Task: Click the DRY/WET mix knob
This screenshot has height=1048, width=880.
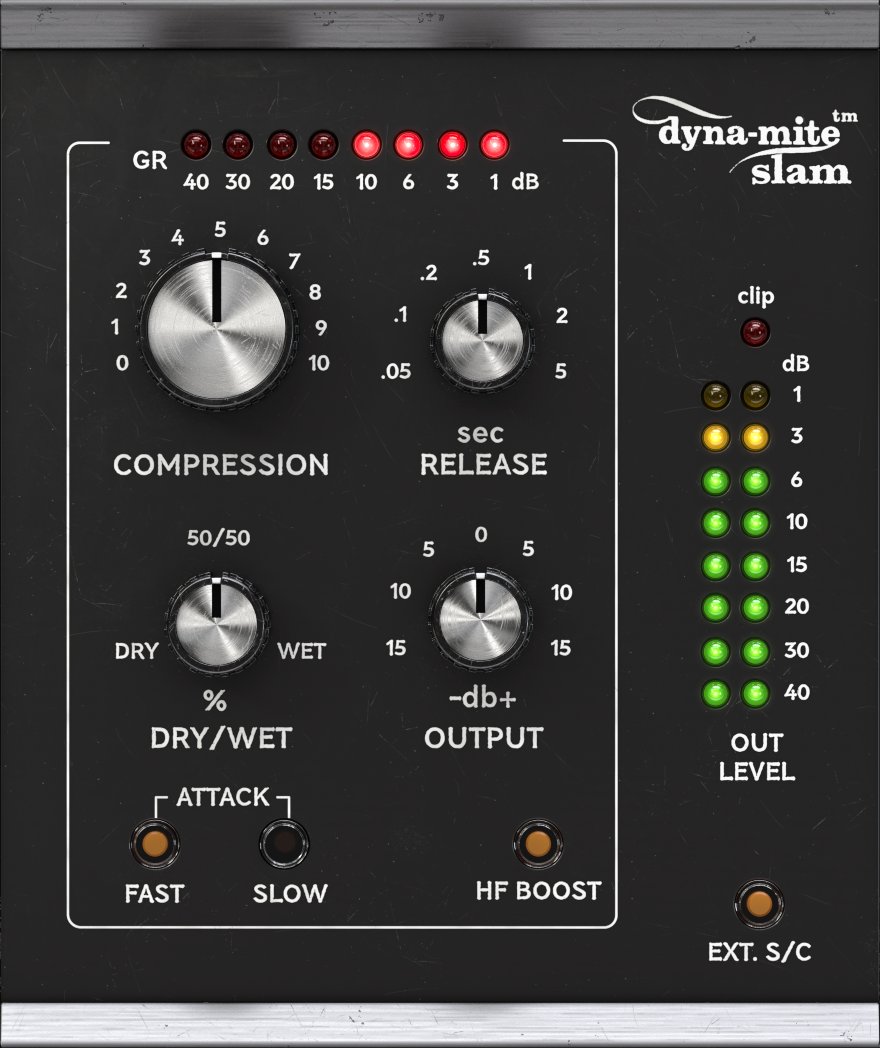Action: point(216,622)
